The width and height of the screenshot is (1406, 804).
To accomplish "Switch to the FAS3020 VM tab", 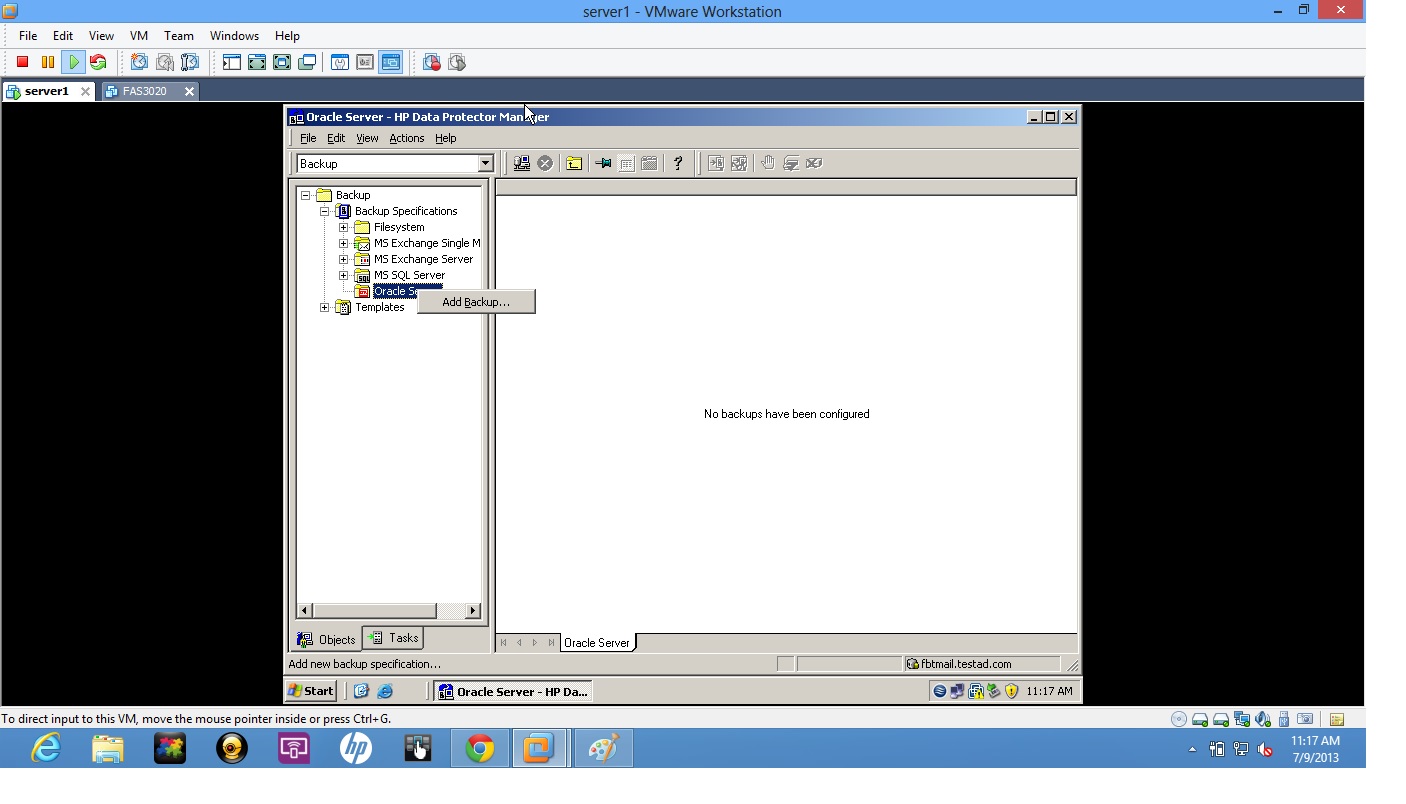I will [147, 91].
